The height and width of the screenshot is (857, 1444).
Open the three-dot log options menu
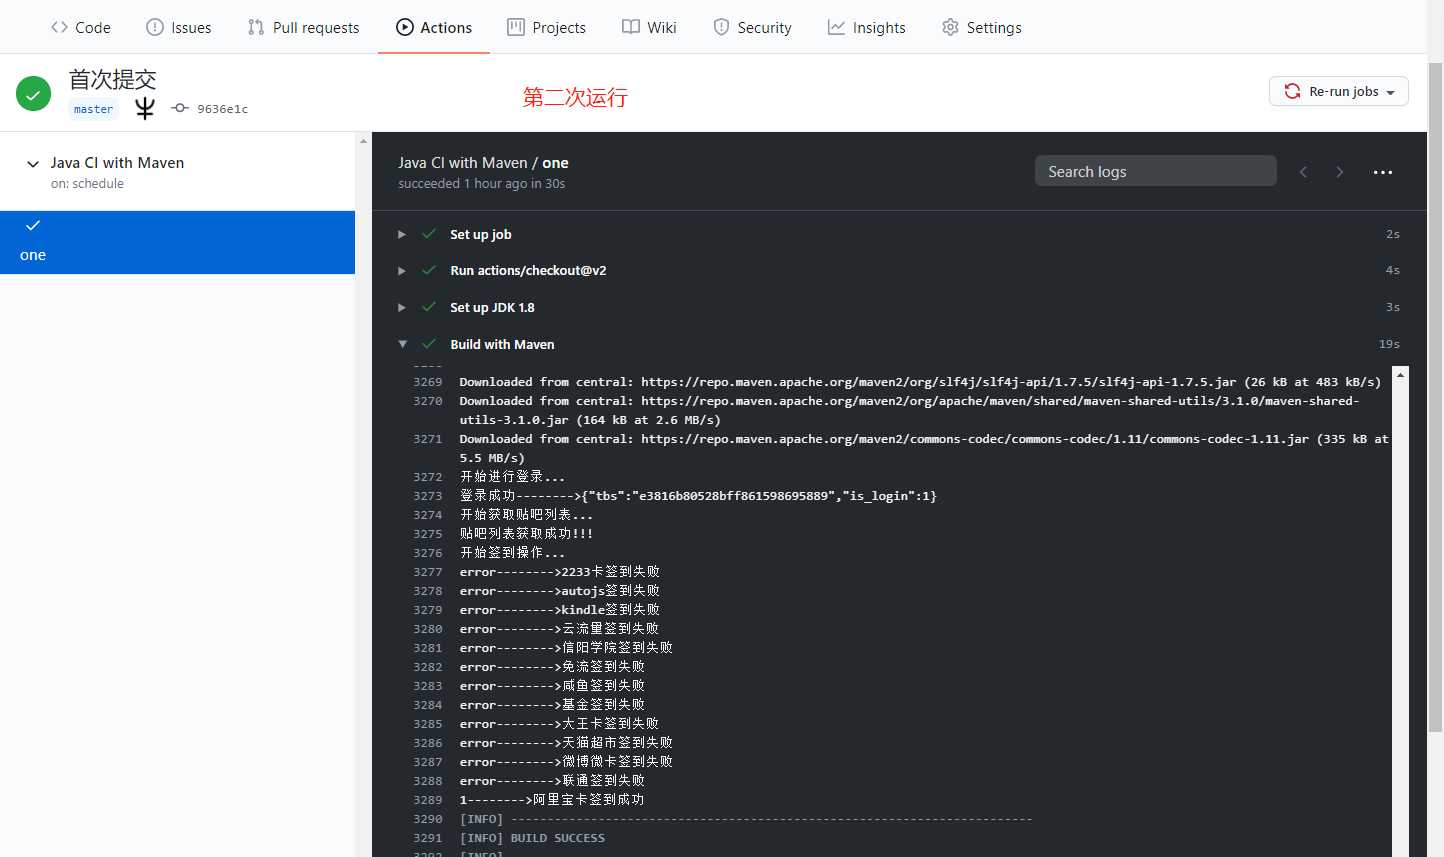pos(1383,172)
